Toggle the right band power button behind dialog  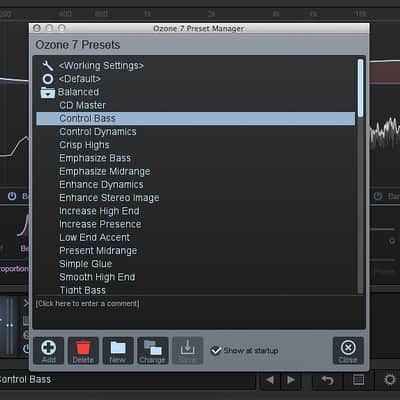tap(378, 196)
